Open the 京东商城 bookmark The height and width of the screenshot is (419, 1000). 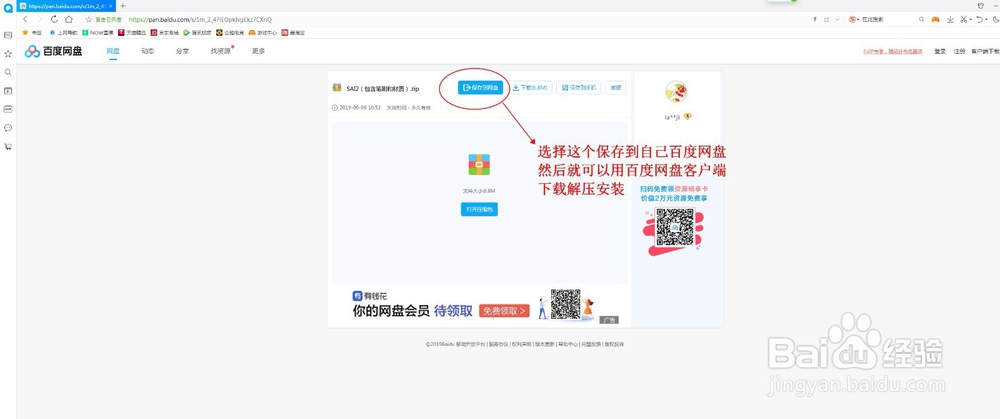point(165,33)
